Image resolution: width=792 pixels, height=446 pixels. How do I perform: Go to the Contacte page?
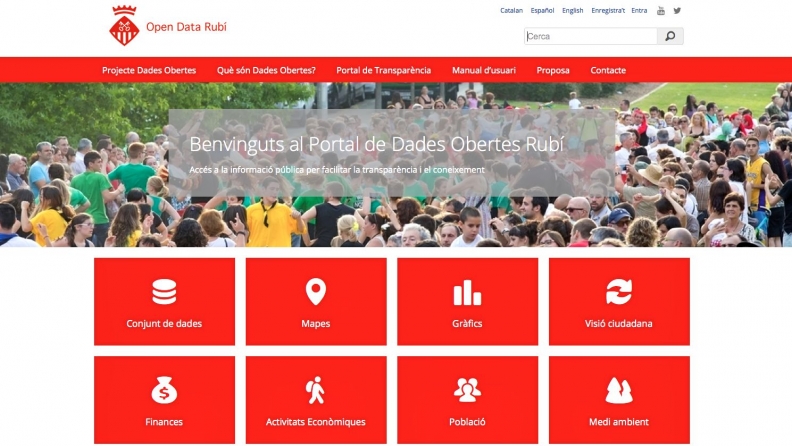pos(608,70)
